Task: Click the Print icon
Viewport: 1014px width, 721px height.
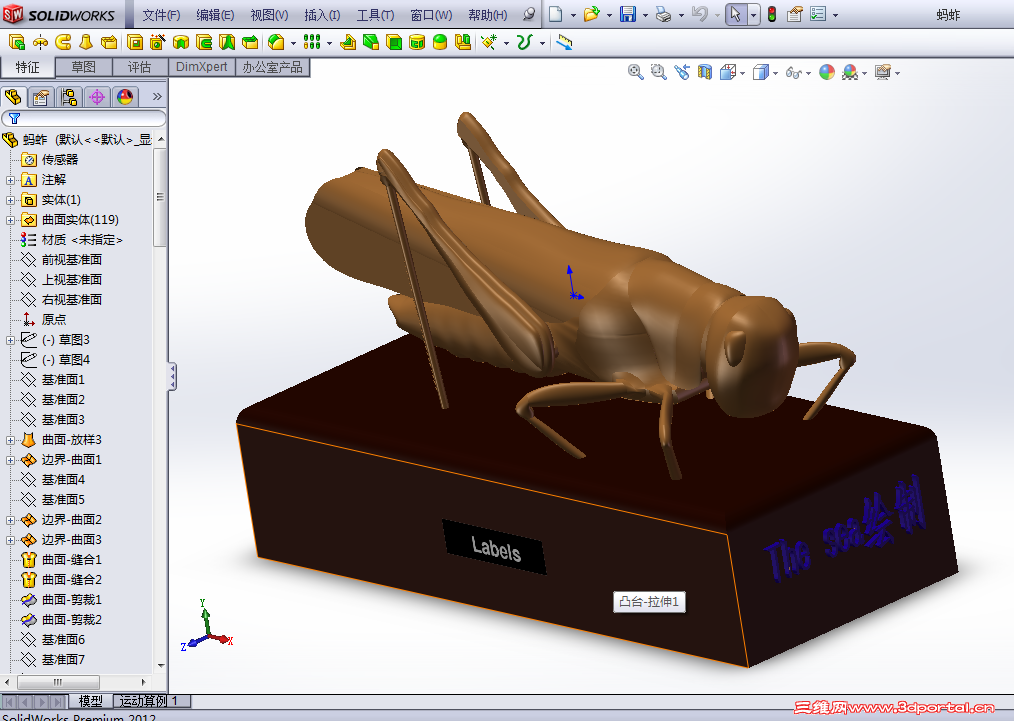Action: (663, 14)
